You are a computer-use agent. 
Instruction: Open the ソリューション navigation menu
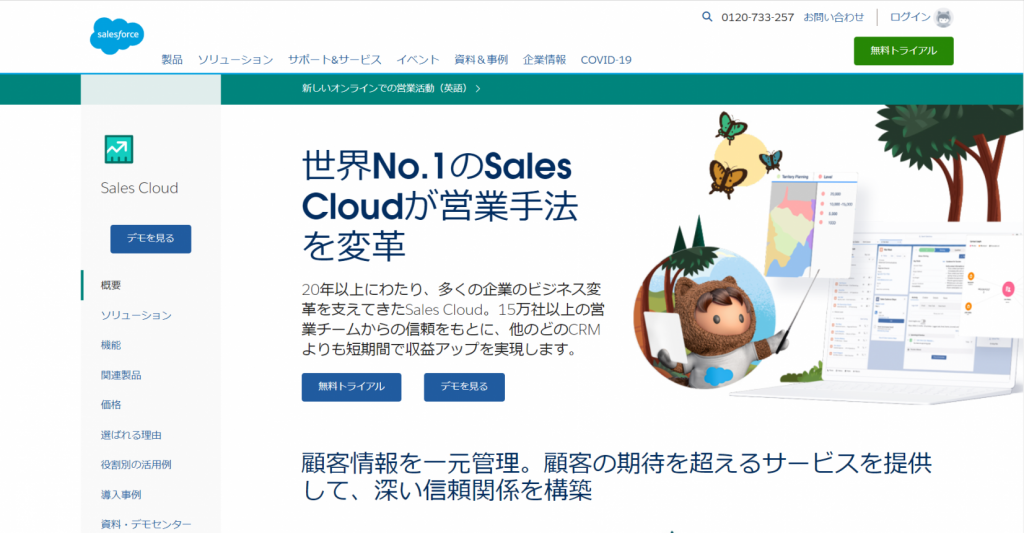click(235, 60)
